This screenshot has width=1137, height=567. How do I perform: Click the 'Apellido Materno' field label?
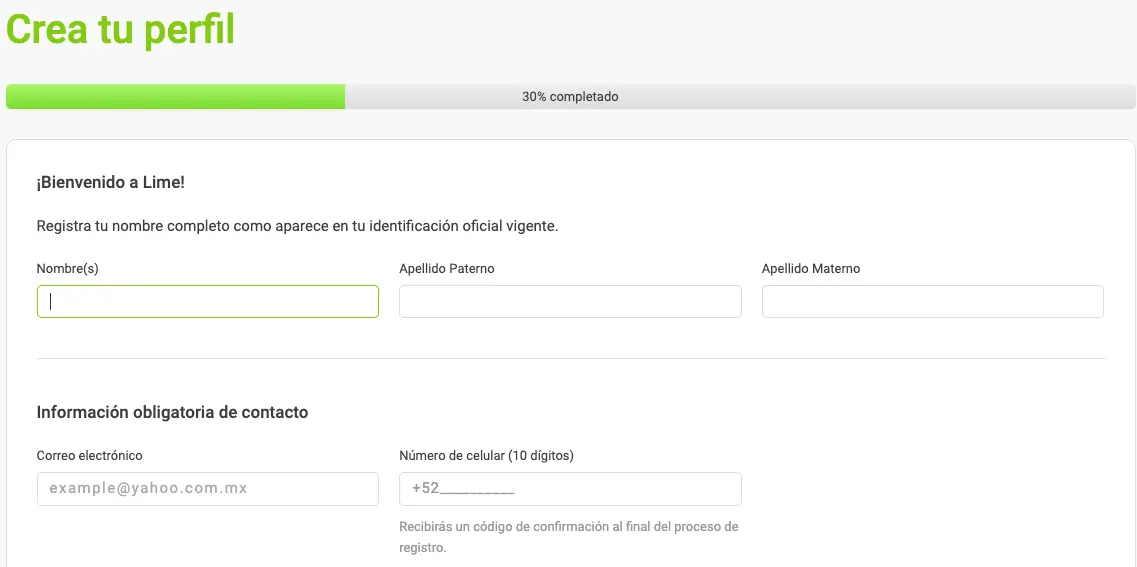[x=811, y=268]
